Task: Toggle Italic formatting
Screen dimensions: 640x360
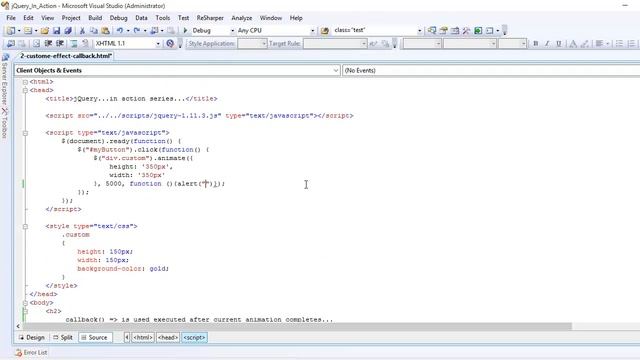Action: point(547,43)
